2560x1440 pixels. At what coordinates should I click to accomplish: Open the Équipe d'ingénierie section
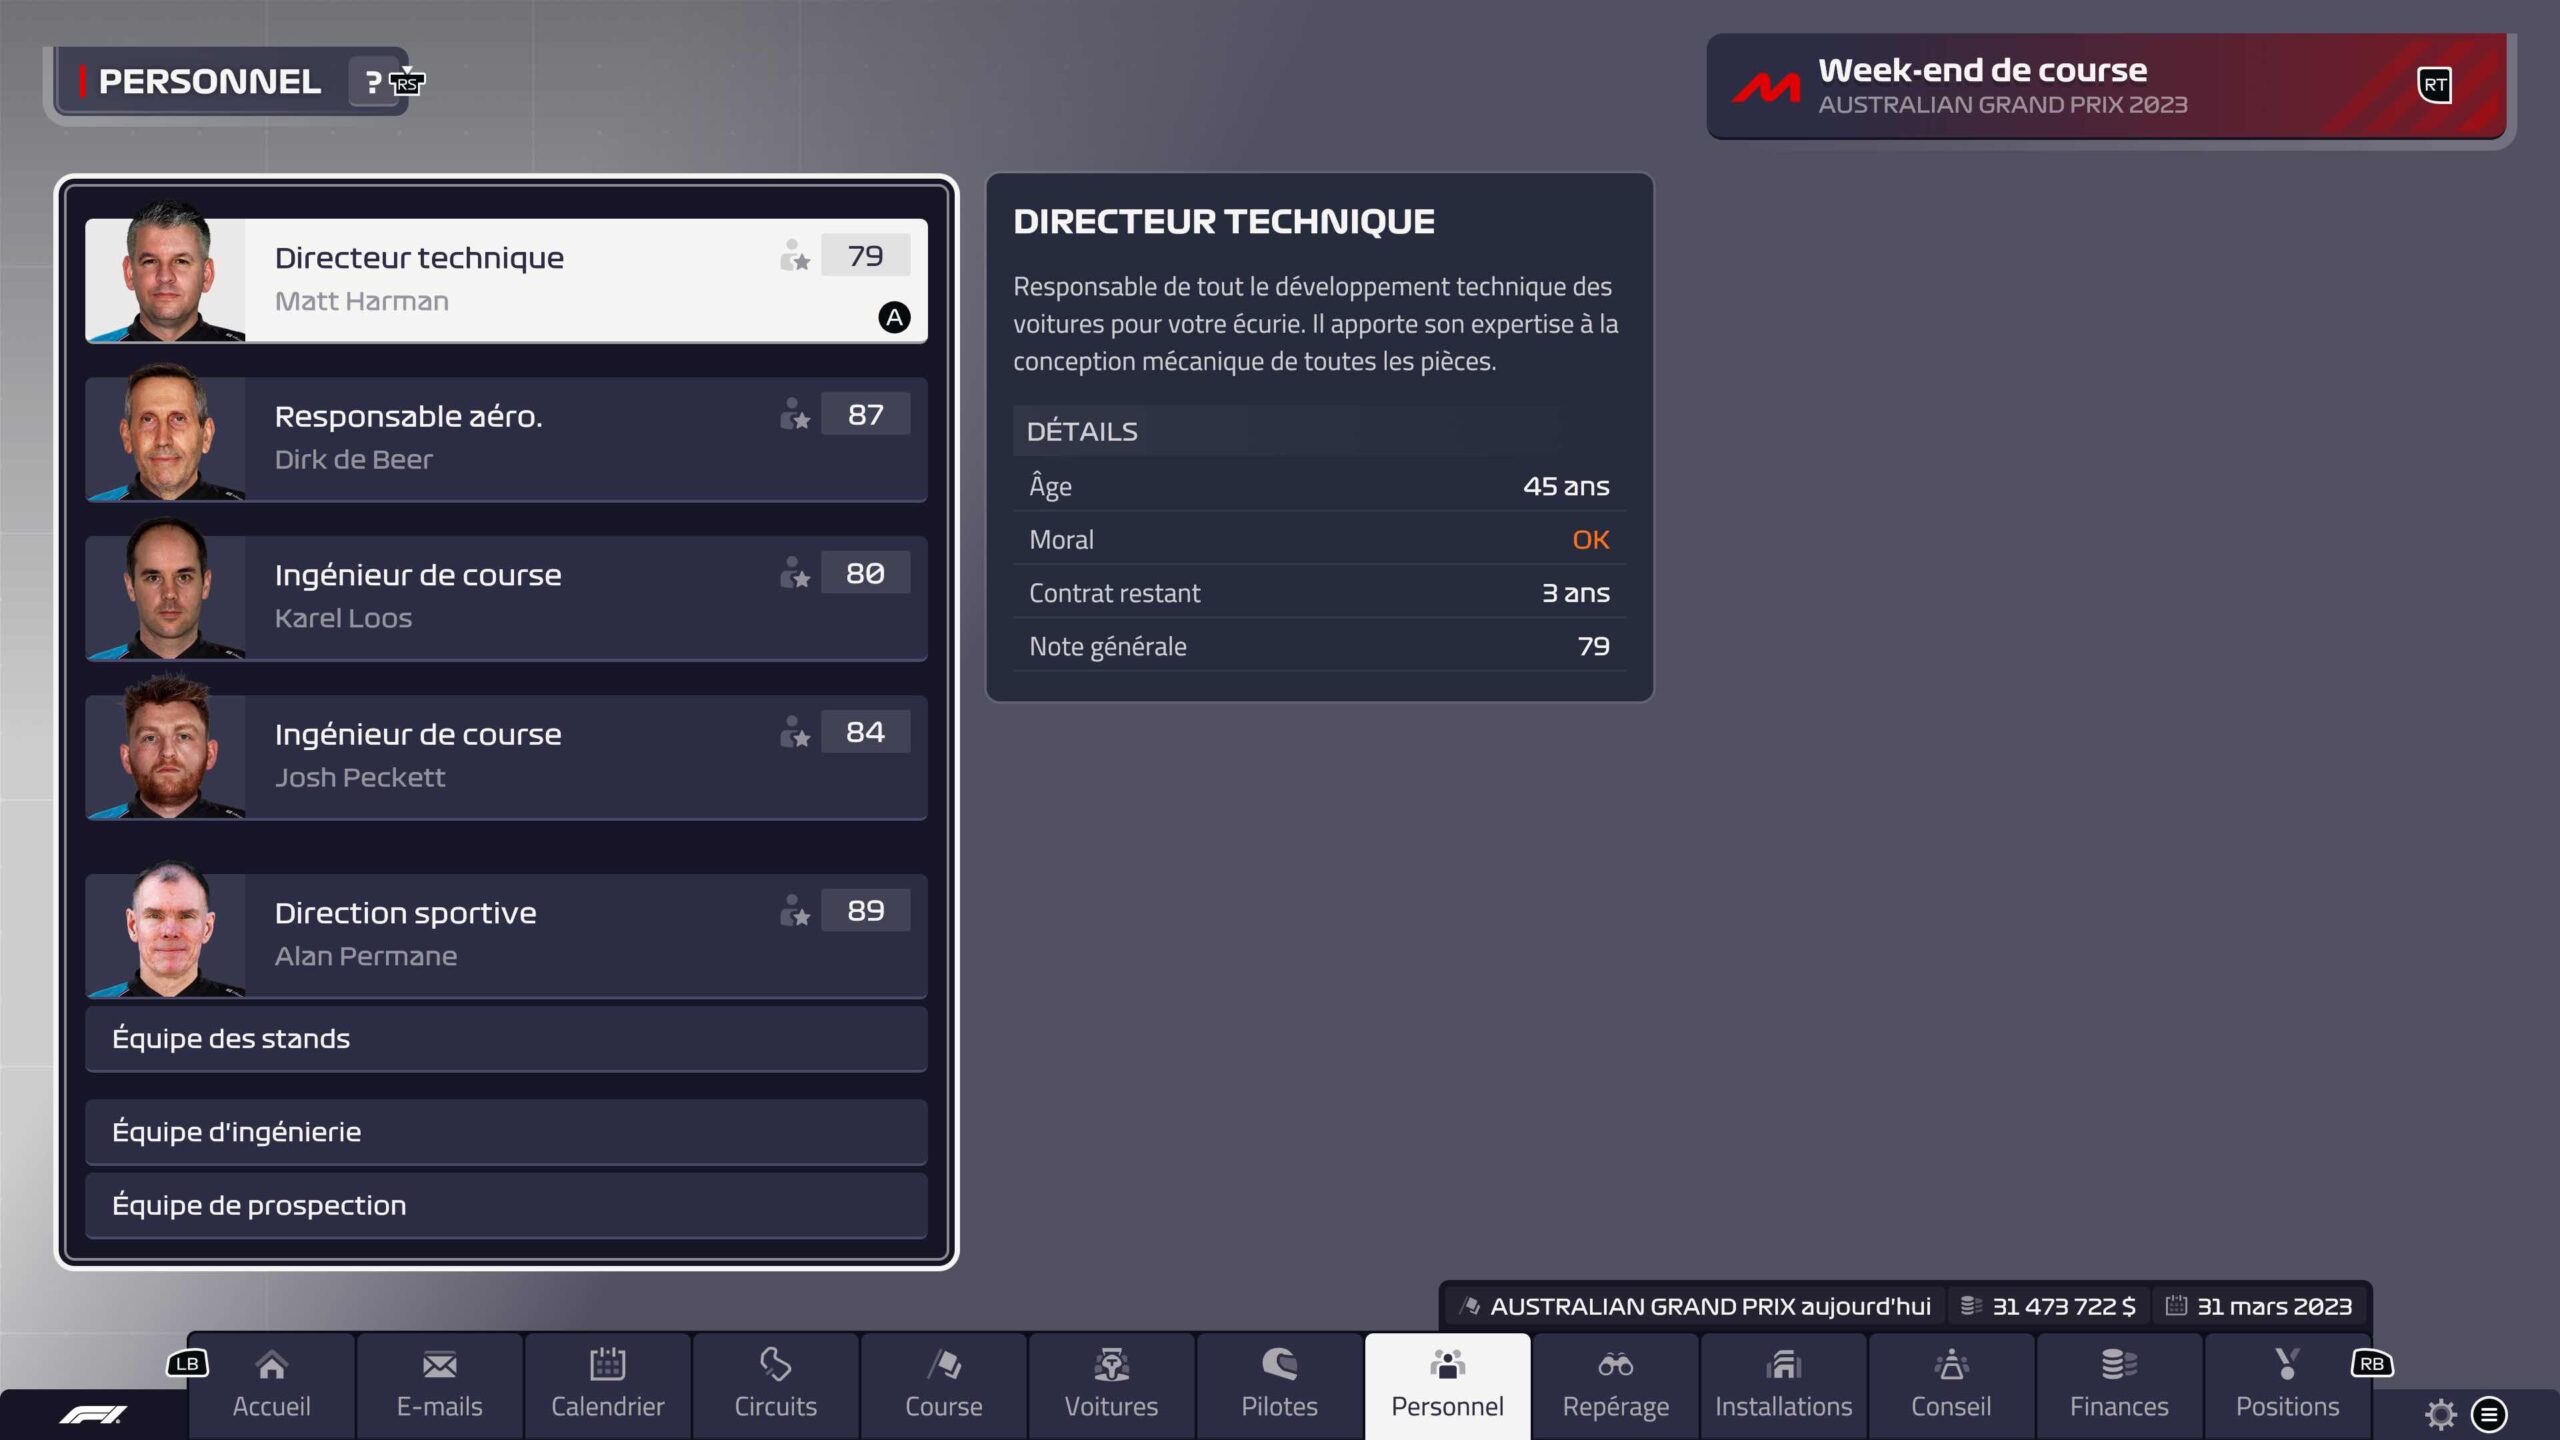(507, 1132)
